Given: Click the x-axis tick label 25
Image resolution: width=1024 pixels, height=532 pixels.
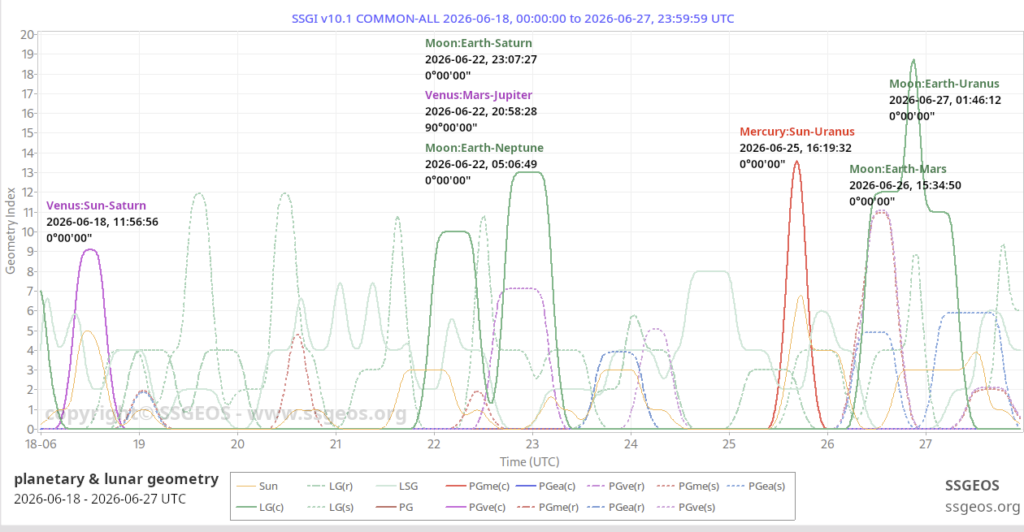Looking at the screenshot, I should 729,444.
